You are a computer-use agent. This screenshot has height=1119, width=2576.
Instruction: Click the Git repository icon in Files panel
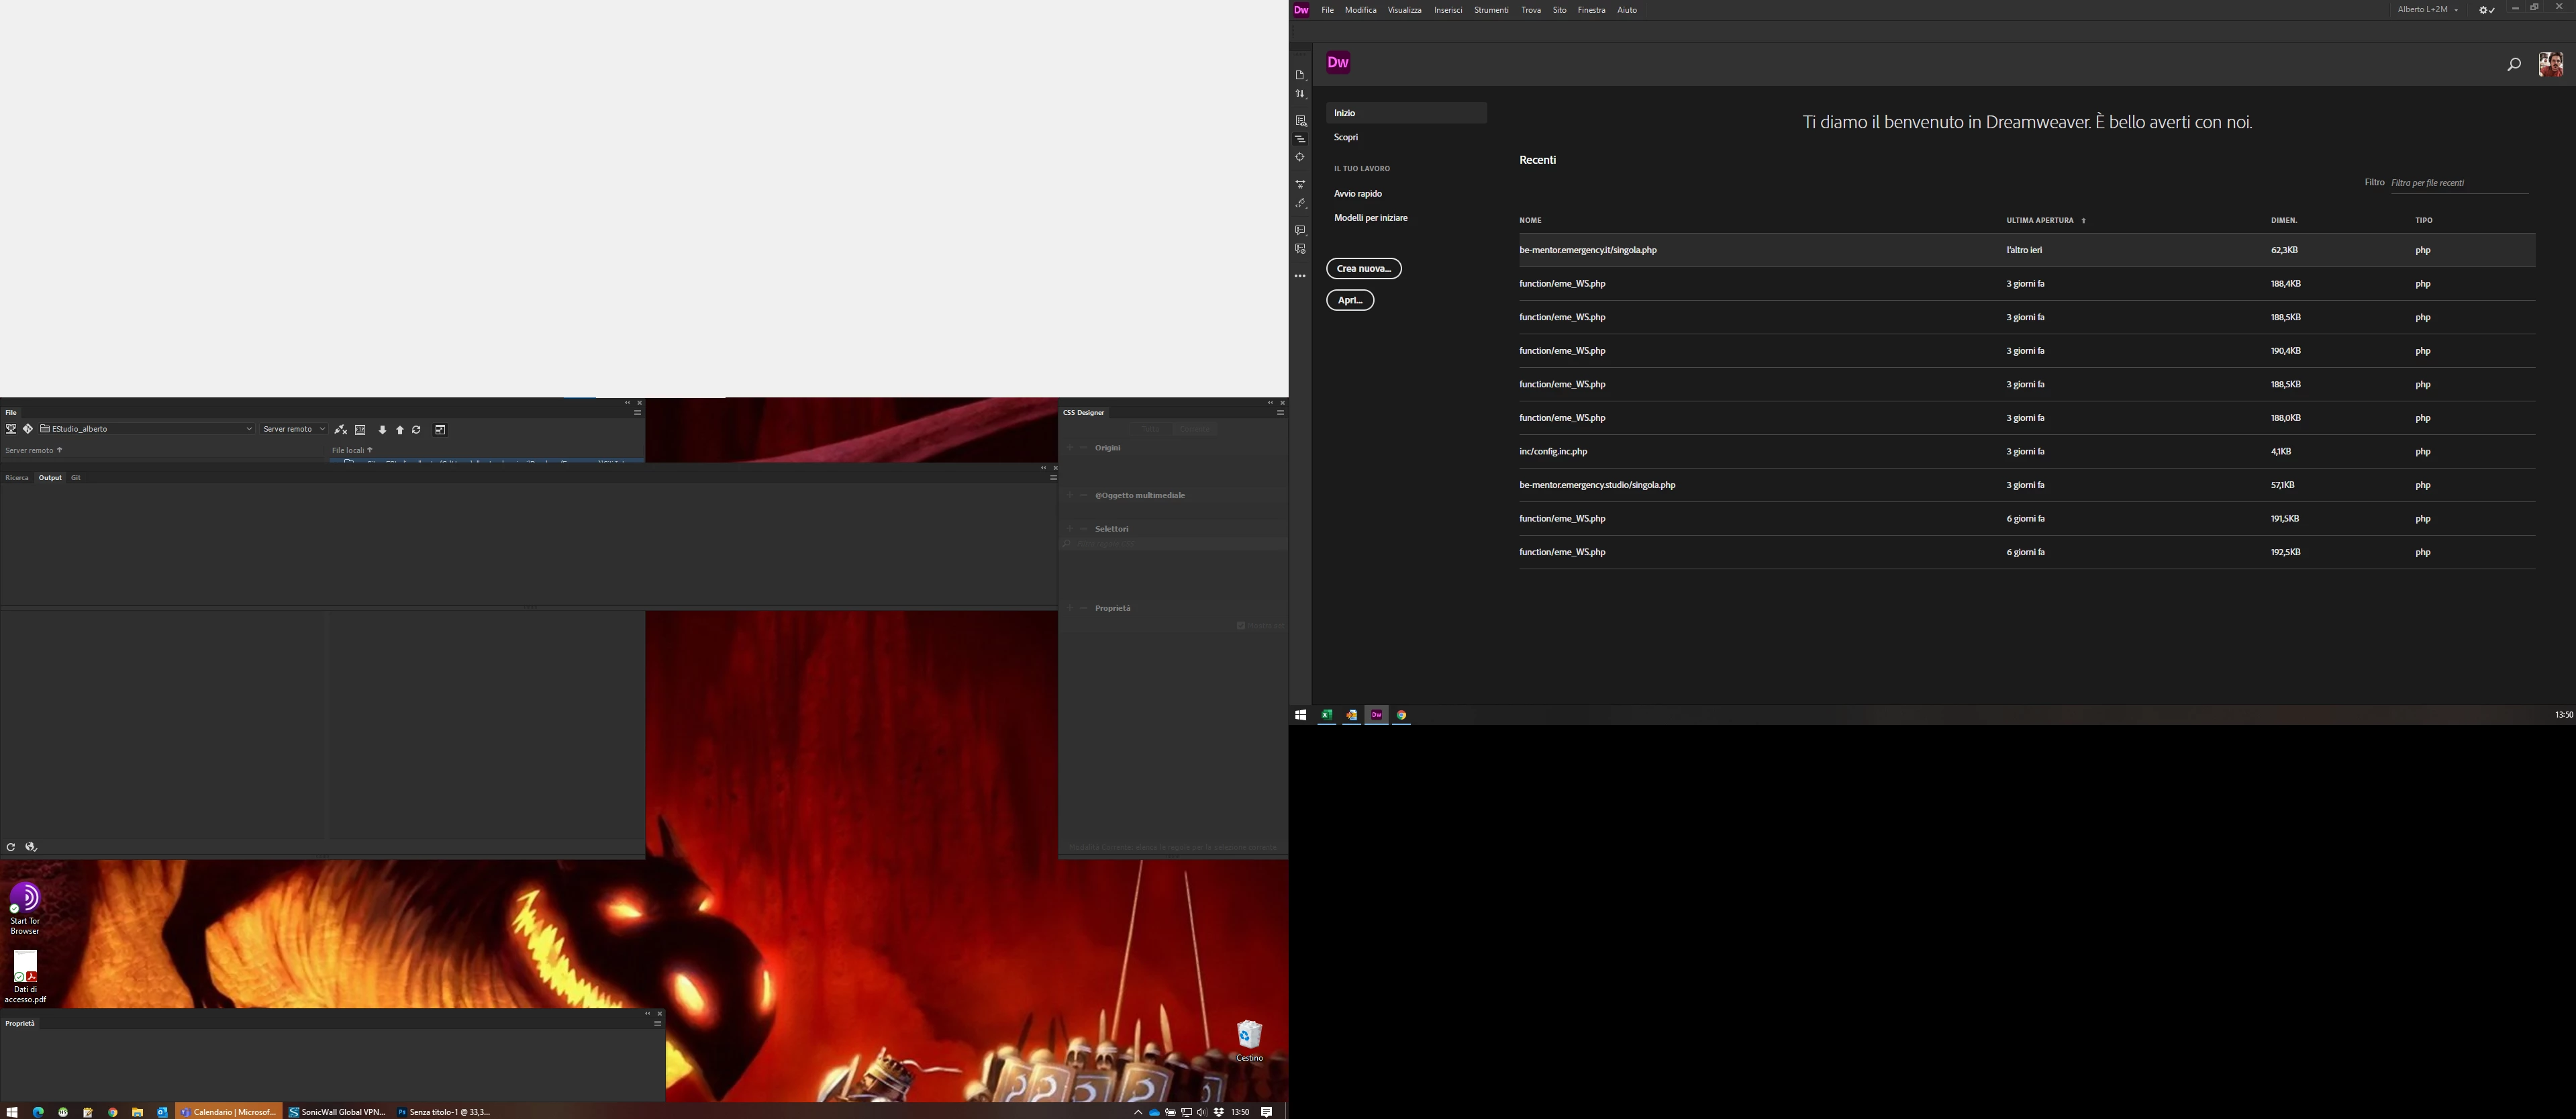(28, 429)
